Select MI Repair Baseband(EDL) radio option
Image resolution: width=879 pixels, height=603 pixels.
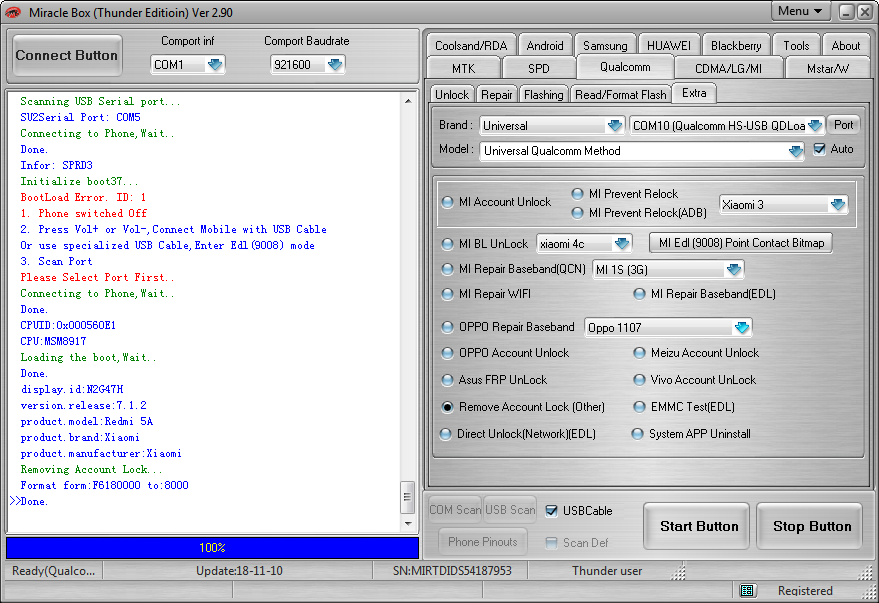pos(639,294)
